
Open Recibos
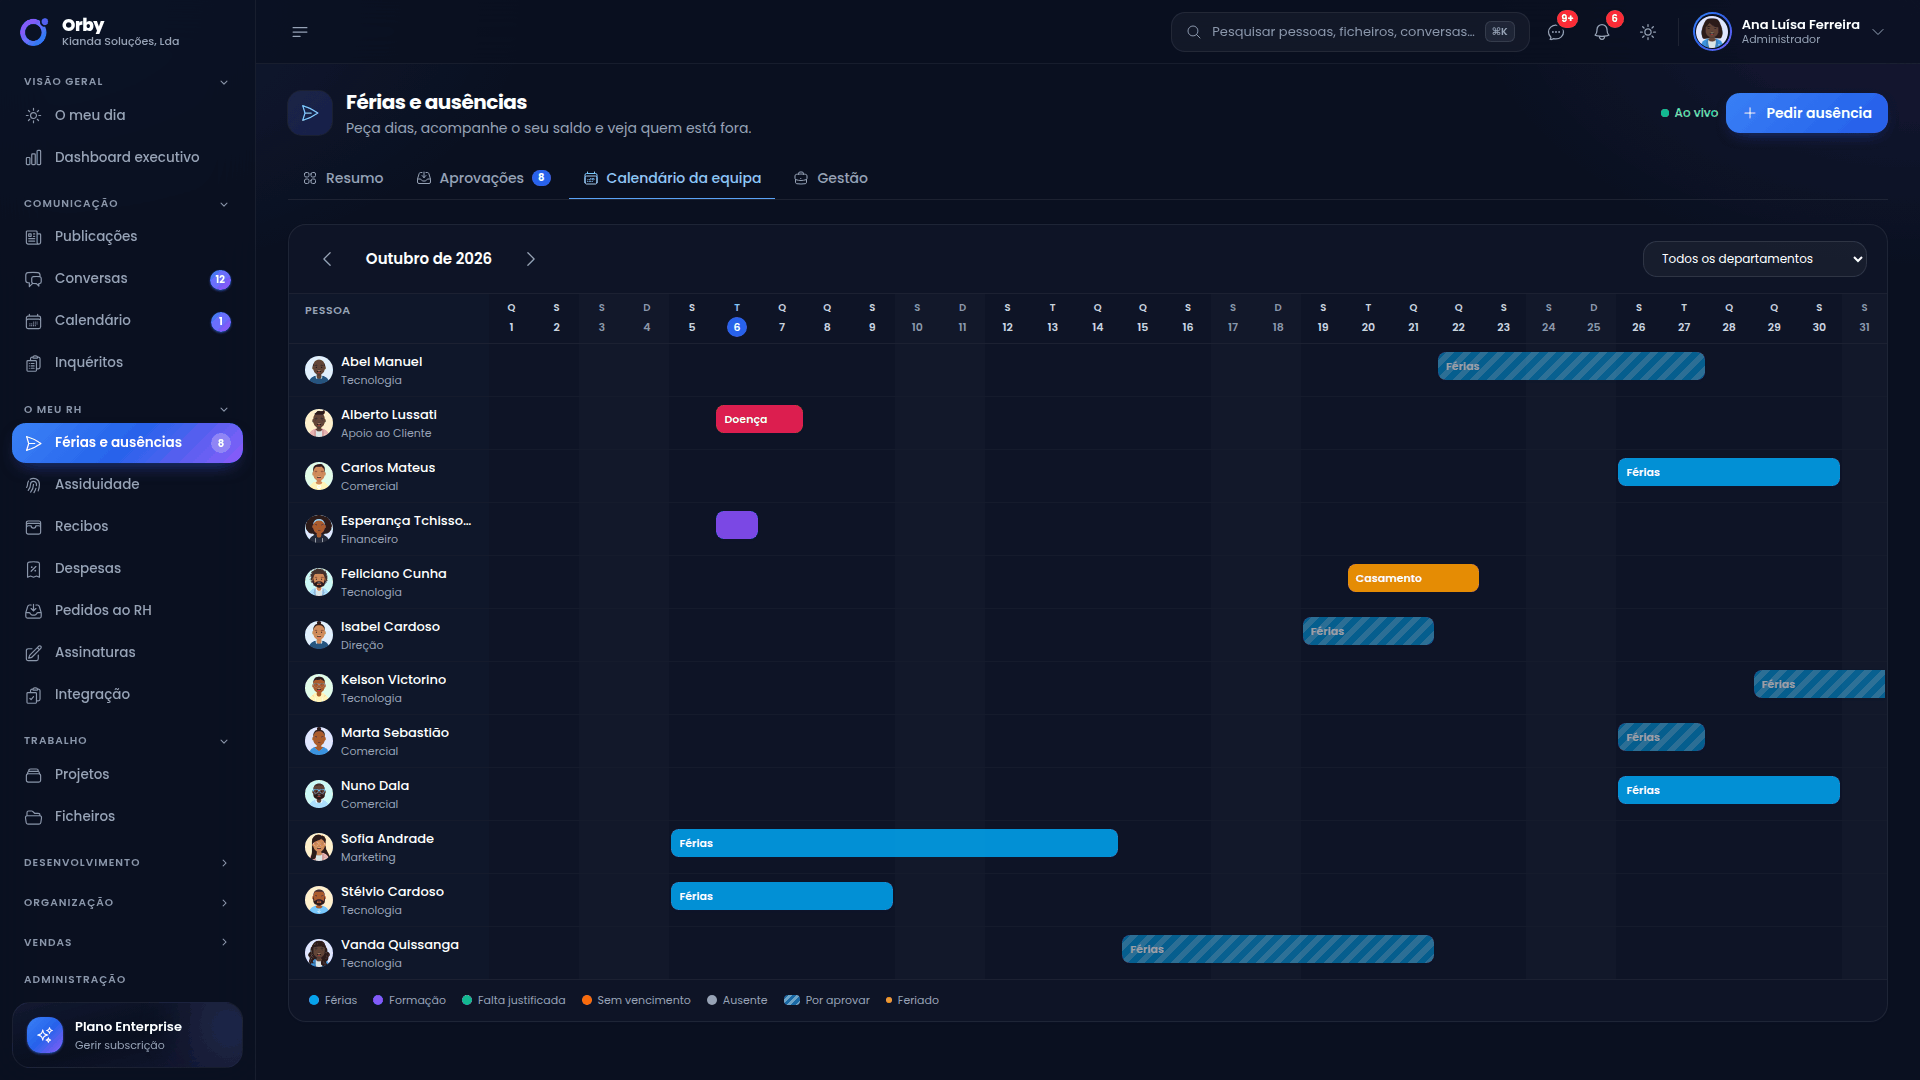point(127,526)
